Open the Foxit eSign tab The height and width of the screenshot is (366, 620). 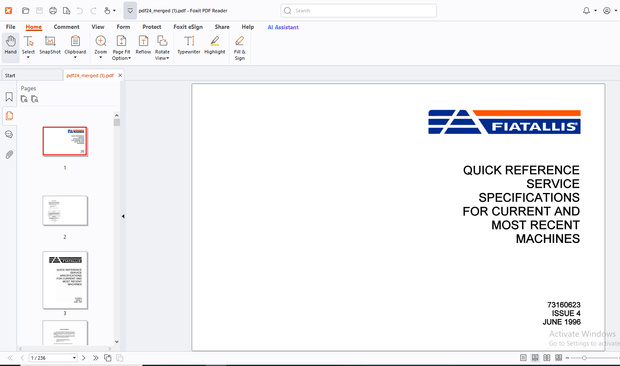[x=188, y=27]
